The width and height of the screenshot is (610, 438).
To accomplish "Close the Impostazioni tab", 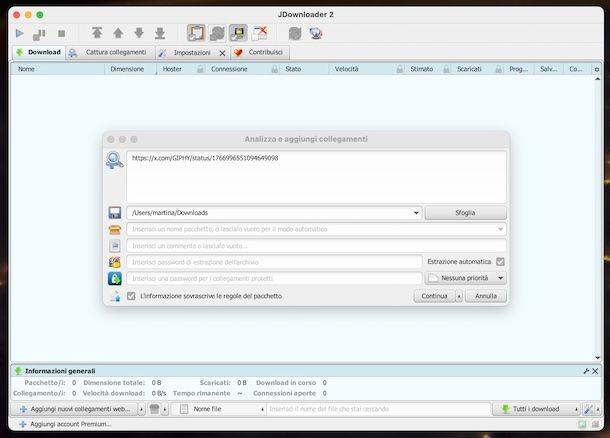I will [222, 53].
